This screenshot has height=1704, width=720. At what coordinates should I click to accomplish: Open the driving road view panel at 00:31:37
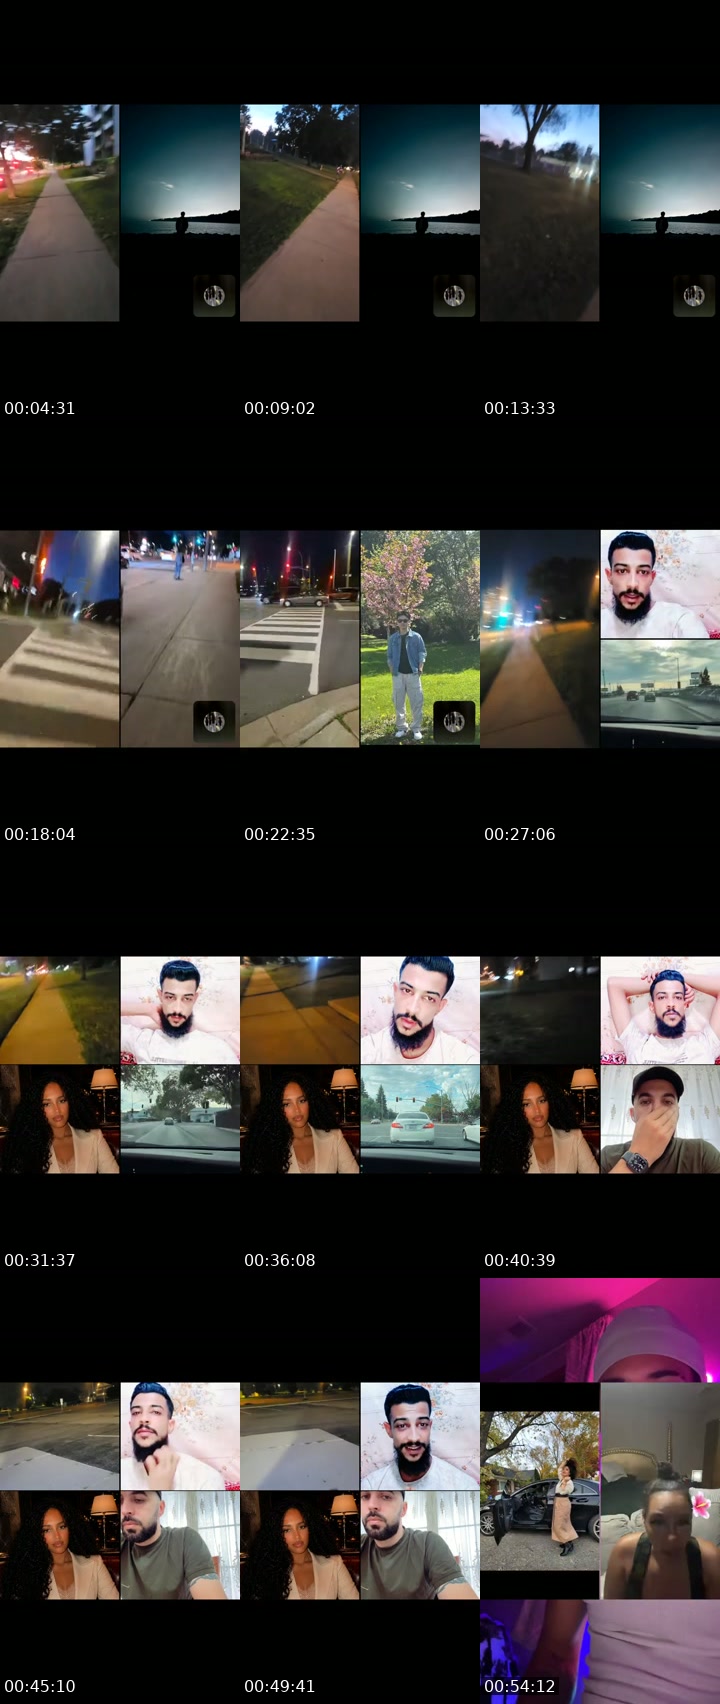click(x=180, y=1120)
